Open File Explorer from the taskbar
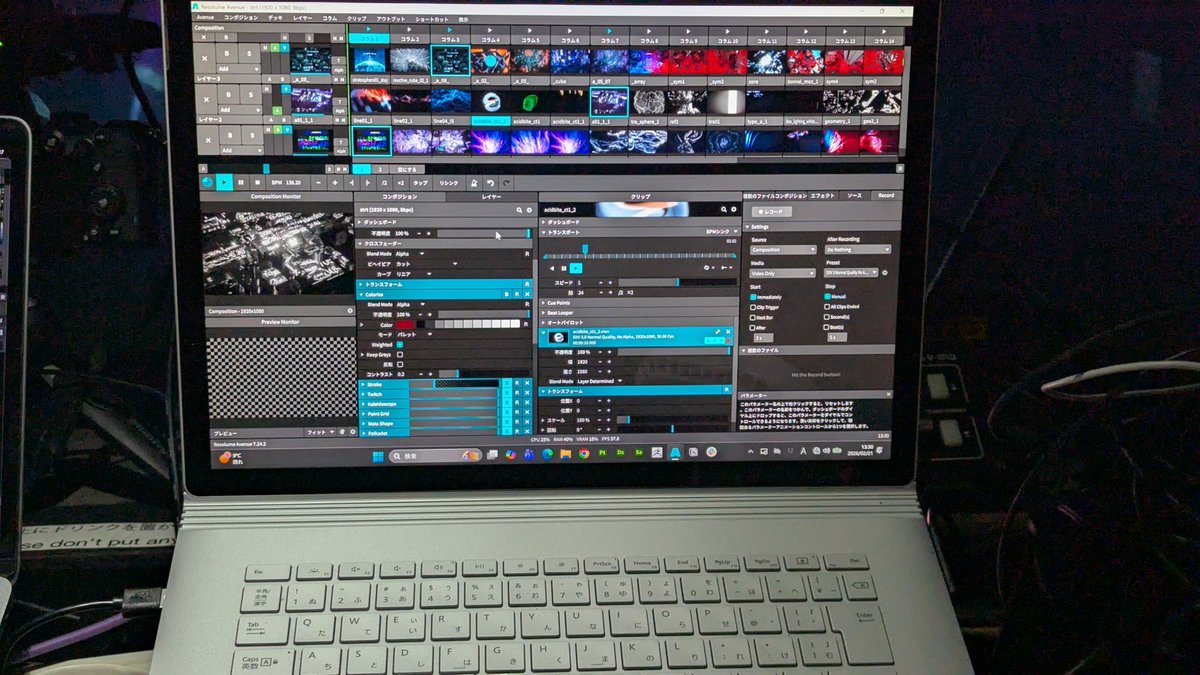Viewport: 1200px width, 675px height. click(x=565, y=454)
